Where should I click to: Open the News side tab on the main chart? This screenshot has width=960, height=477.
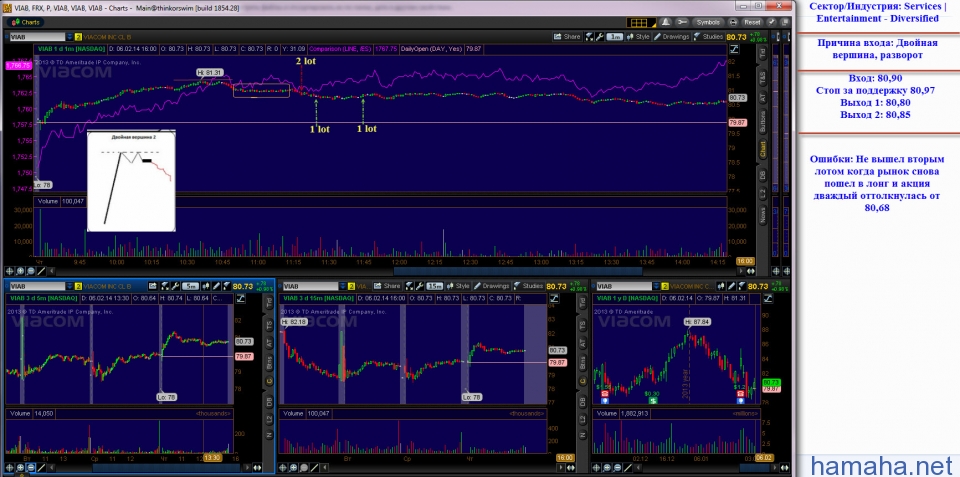(x=762, y=216)
